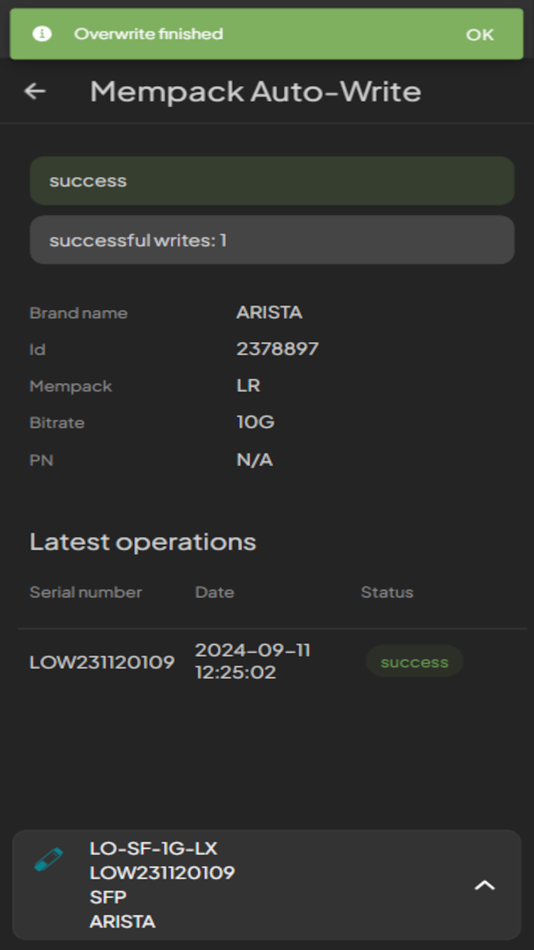Click the 'Latest operations' heading
The width and height of the screenshot is (534, 950).
tap(143, 542)
